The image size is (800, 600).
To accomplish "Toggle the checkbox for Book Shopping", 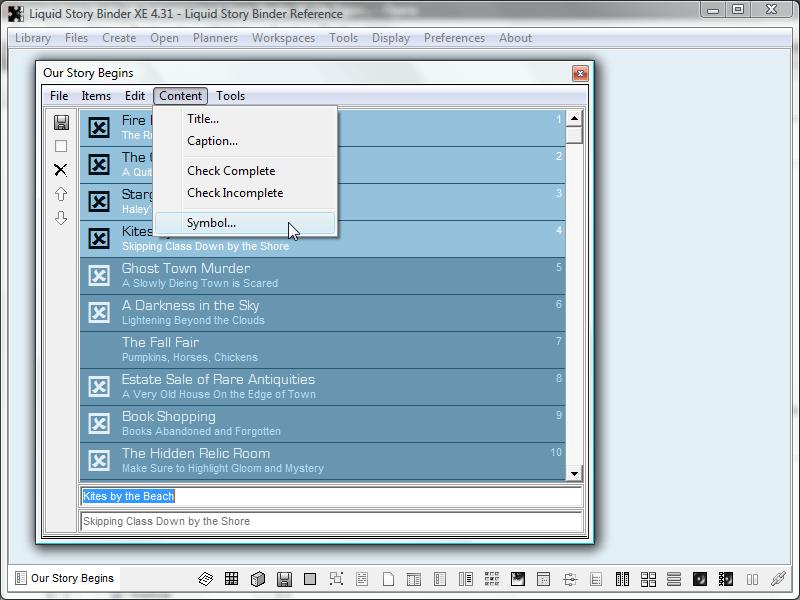I will [99, 423].
